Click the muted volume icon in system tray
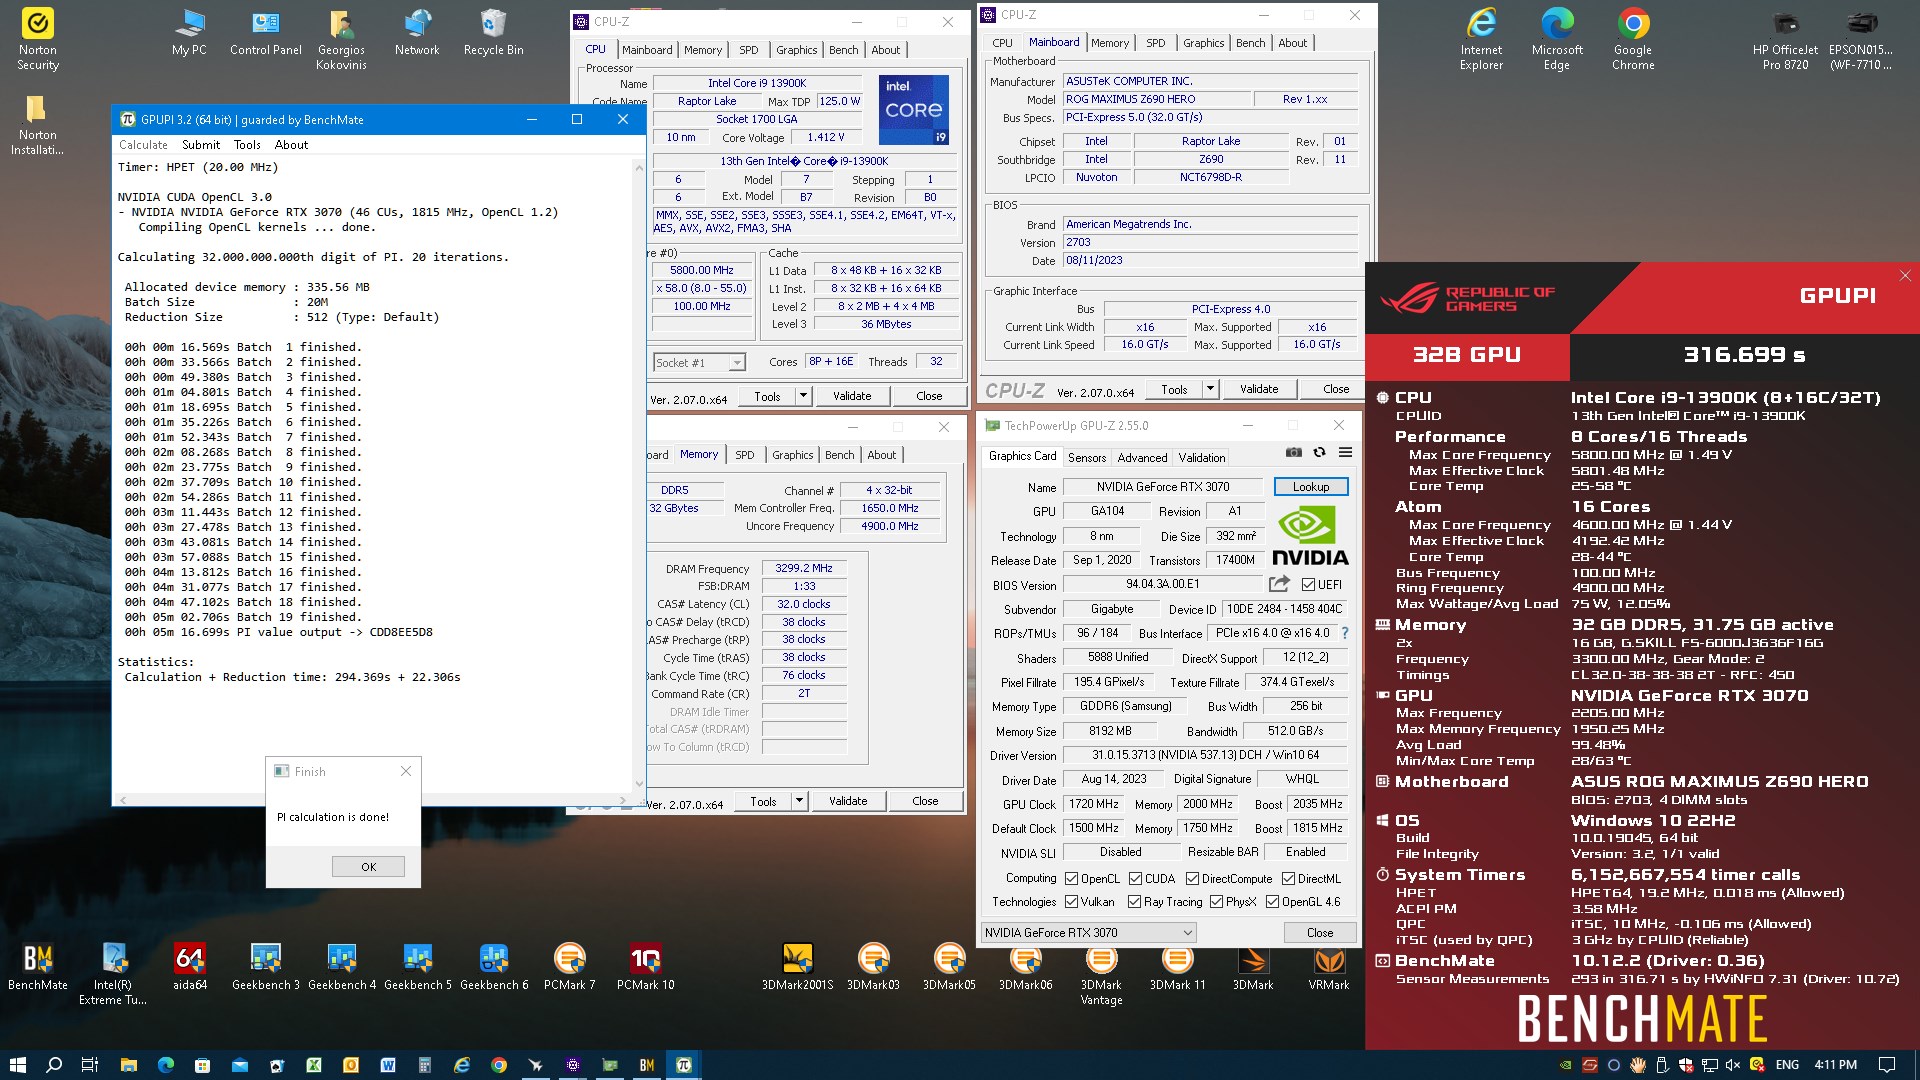The height and width of the screenshot is (1080, 1920). 1733,1065
